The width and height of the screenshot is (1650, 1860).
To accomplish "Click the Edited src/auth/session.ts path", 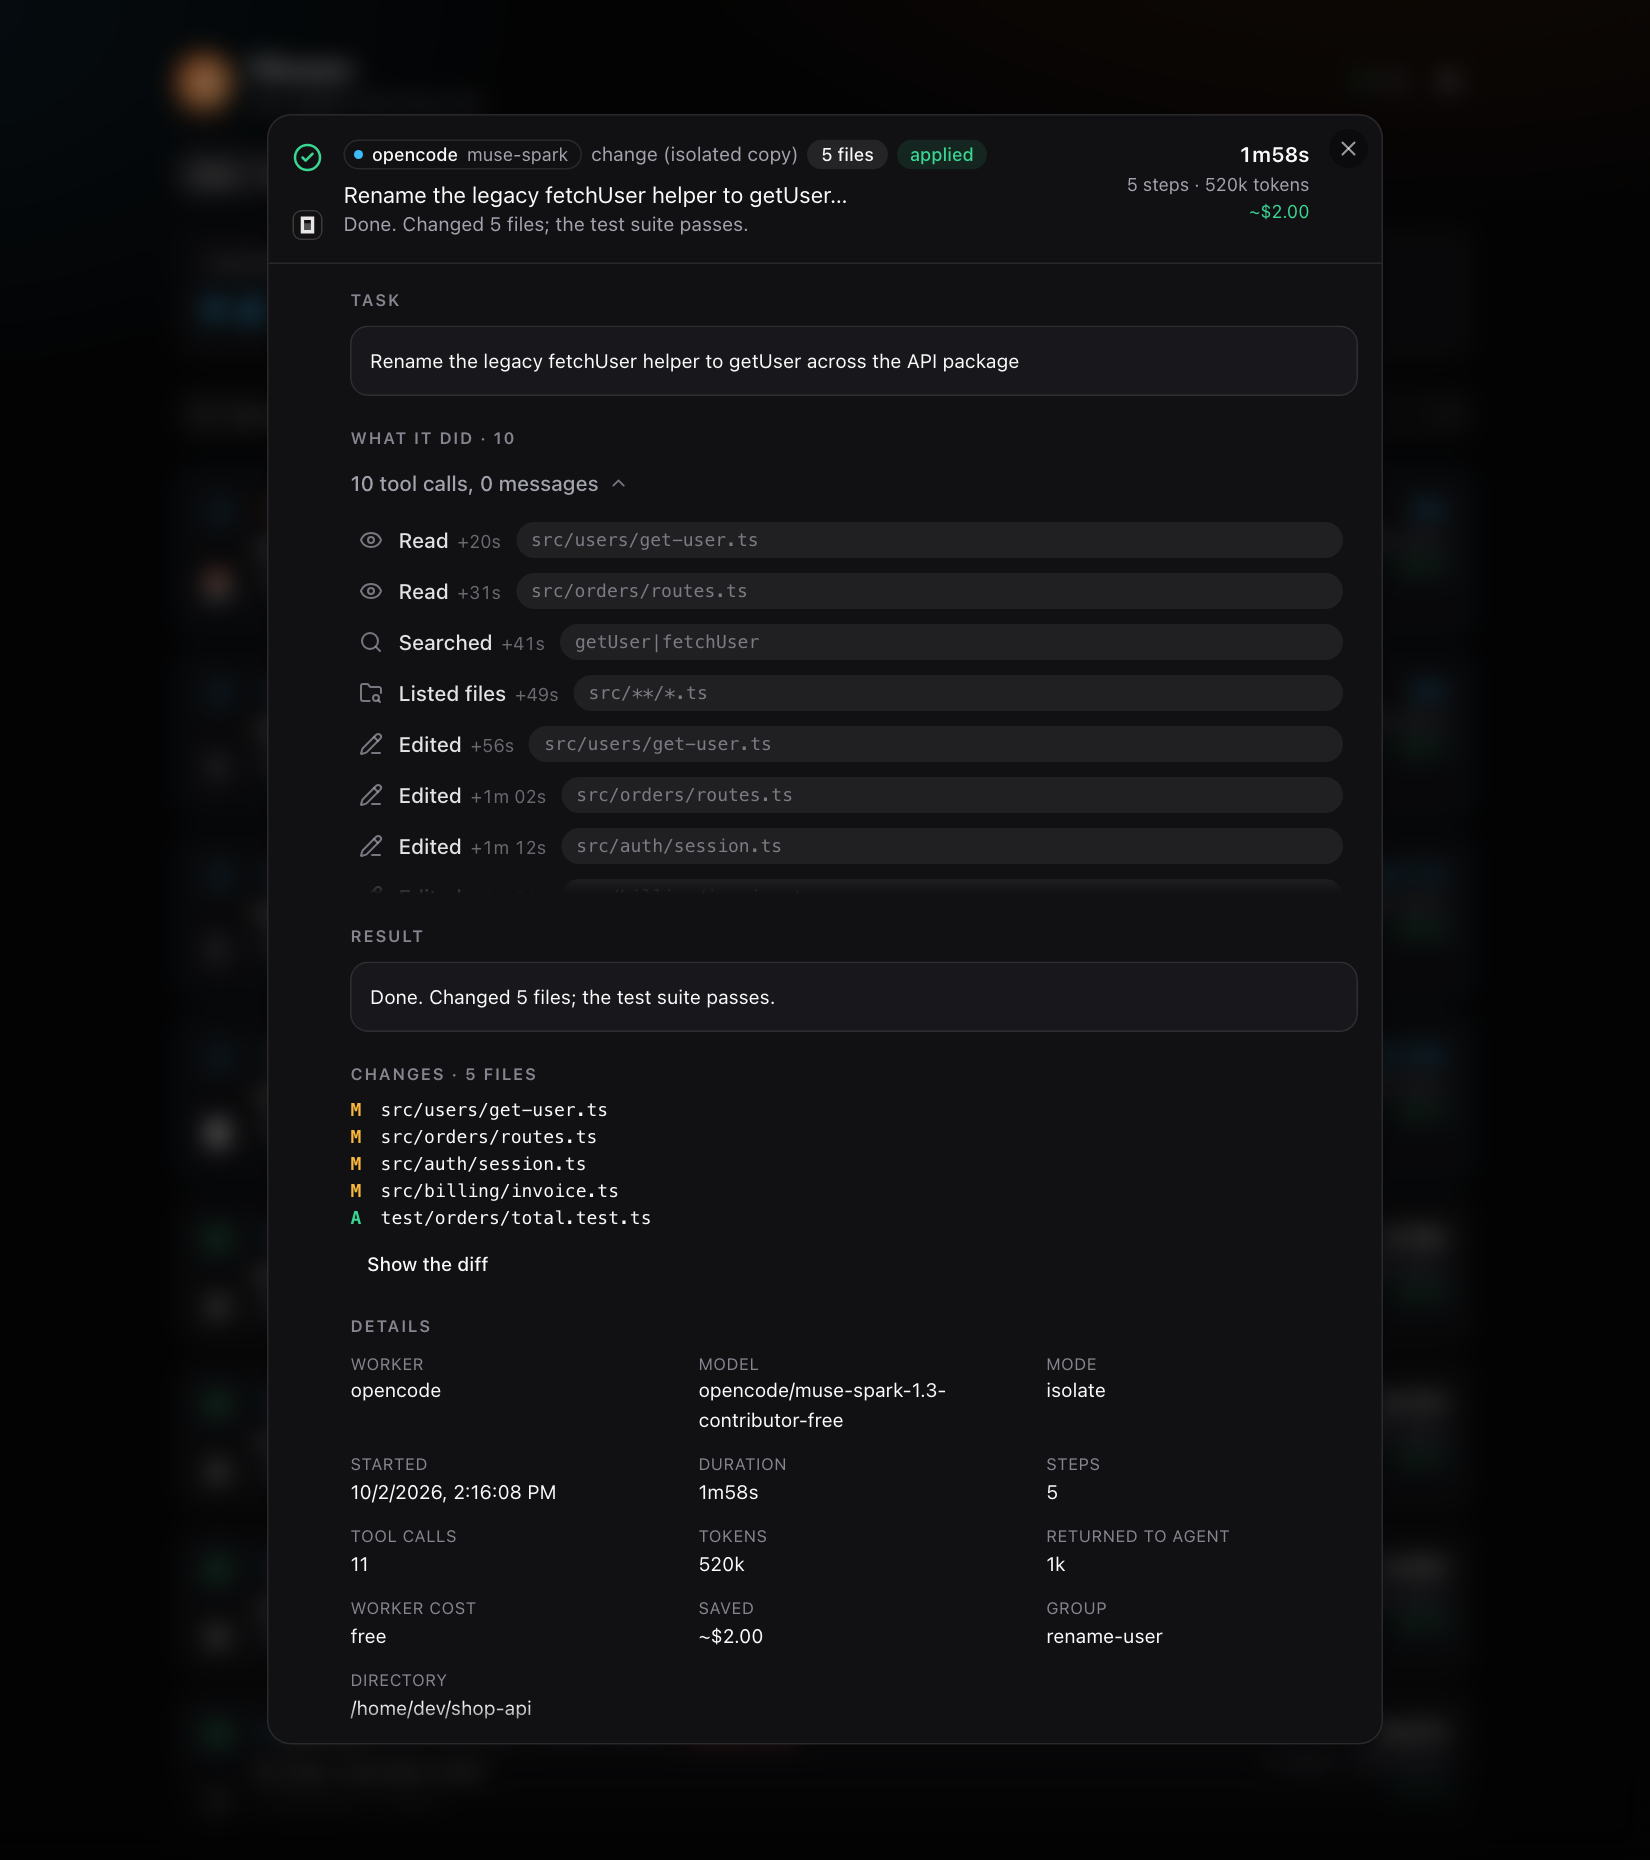I will (952, 846).
